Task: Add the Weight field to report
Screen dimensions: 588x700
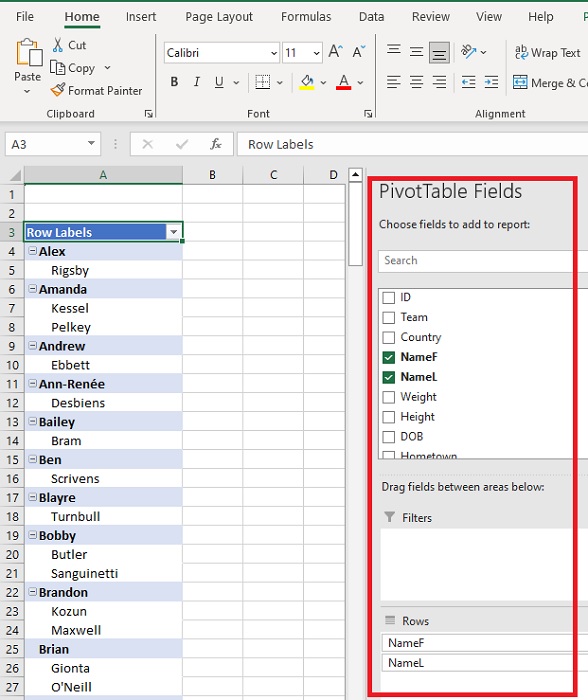Action: click(x=389, y=397)
